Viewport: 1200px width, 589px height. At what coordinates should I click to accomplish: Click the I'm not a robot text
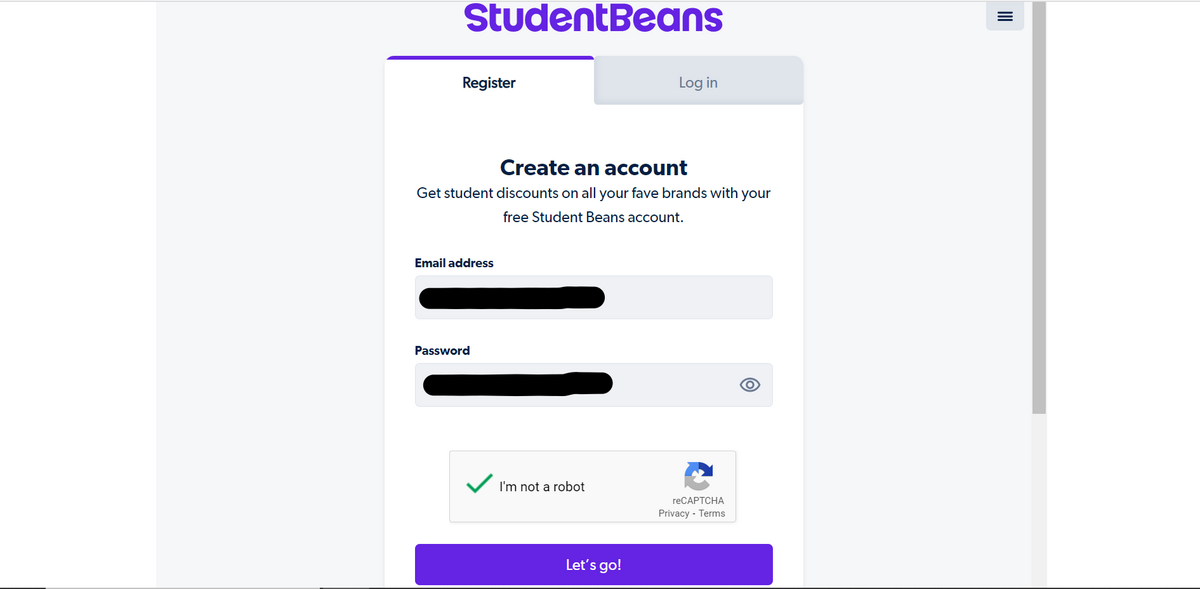(542, 487)
